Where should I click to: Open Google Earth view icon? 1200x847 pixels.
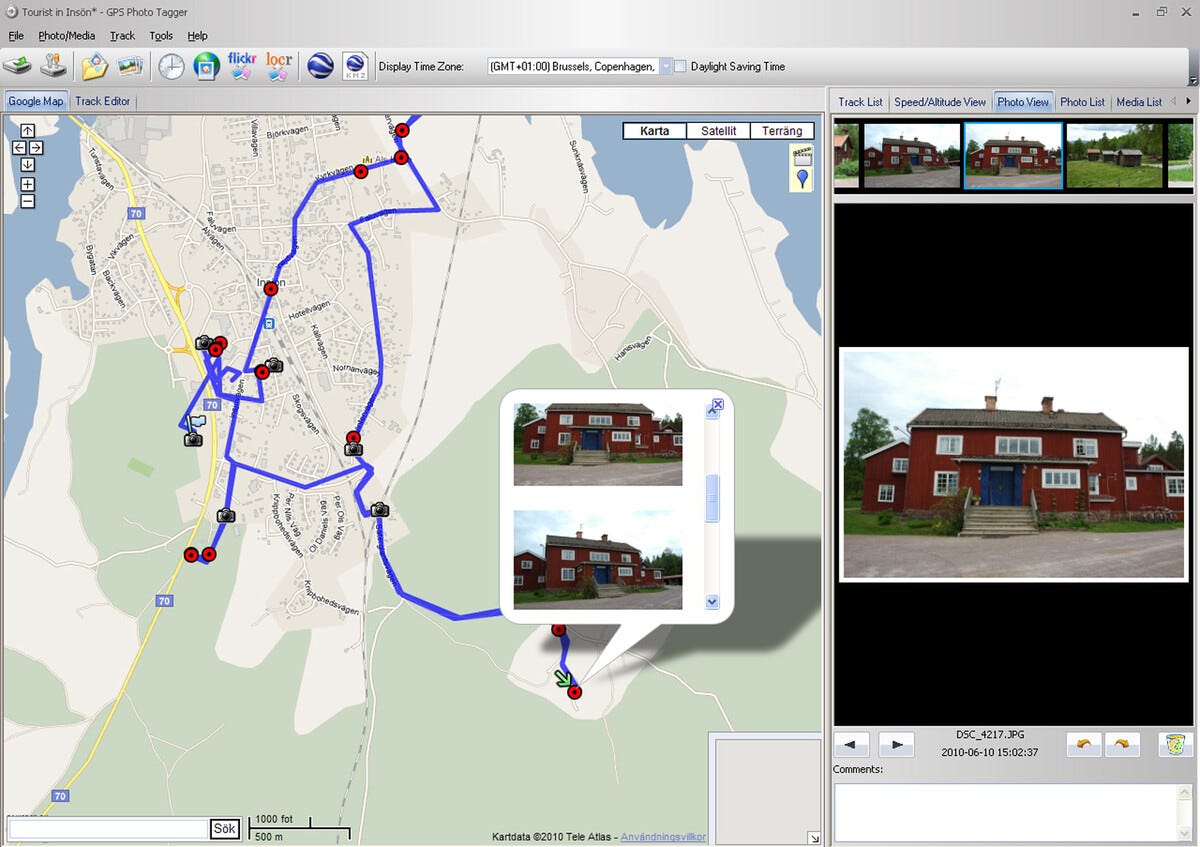pos(320,66)
